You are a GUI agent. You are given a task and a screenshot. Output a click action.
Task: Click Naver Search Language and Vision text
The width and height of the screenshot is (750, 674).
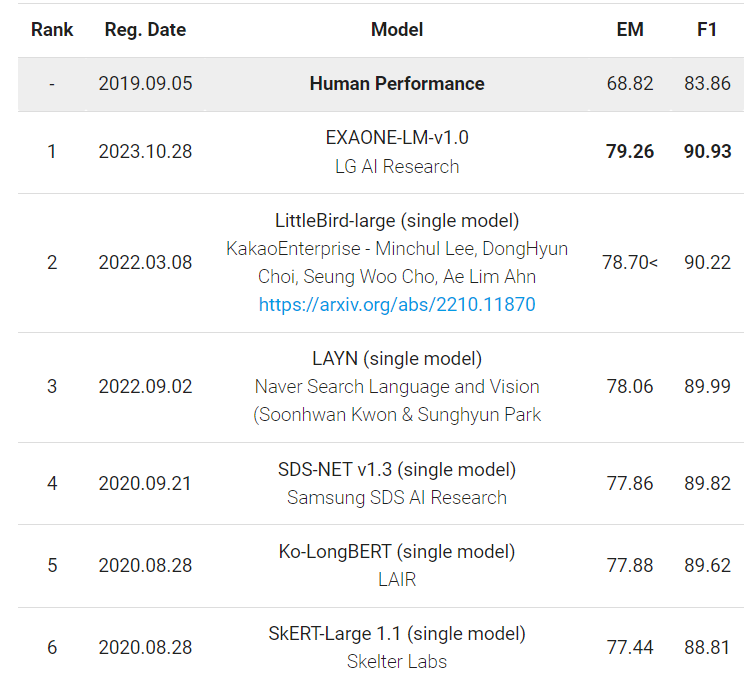tap(397, 387)
